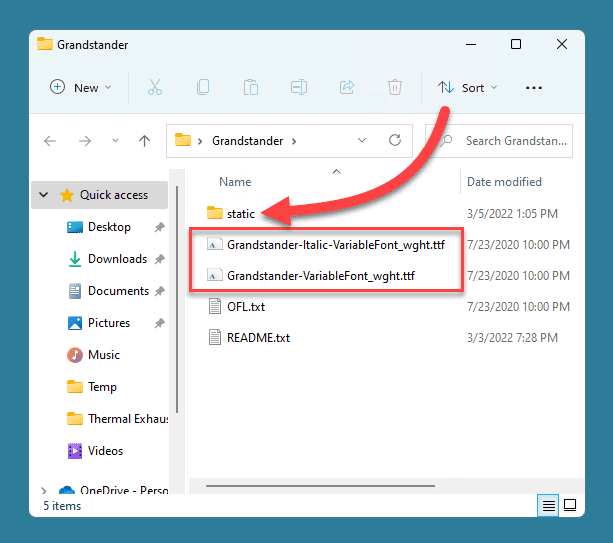Select Grandstander-Italic-VariableFont_wght.ttf file name
The width and height of the screenshot is (613, 543).
click(336, 245)
